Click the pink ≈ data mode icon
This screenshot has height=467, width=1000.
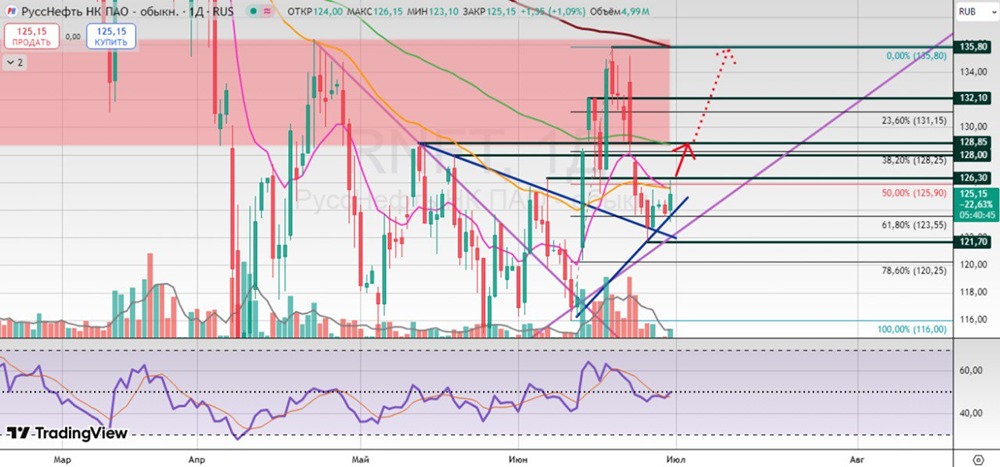point(270,11)
